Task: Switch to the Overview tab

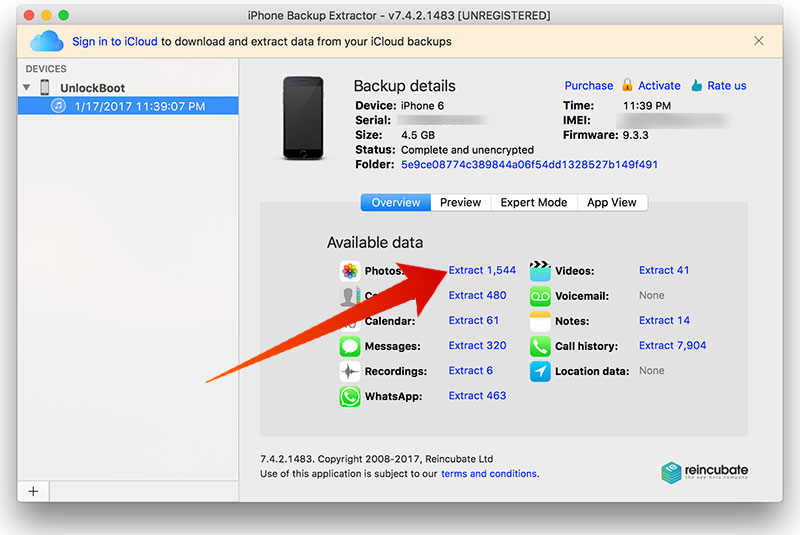Action: pos(396,202)
